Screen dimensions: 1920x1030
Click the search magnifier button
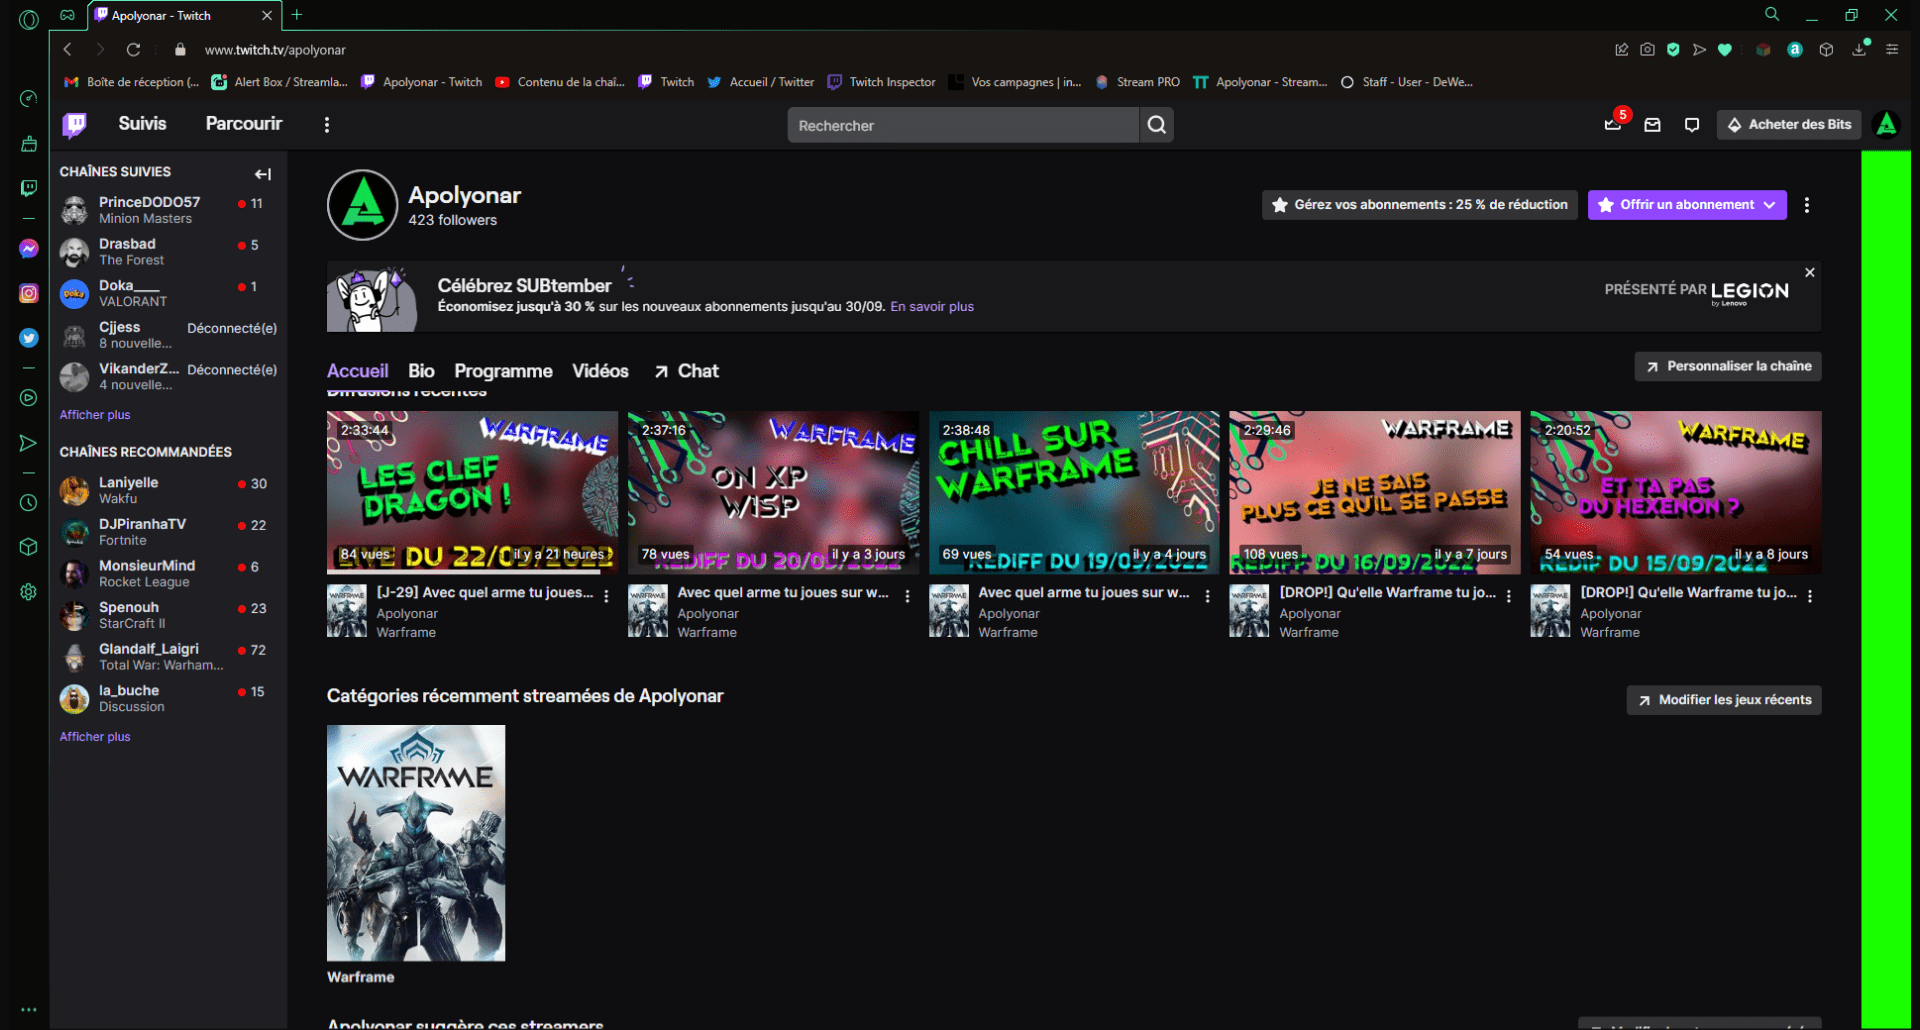coord(1156,125)
